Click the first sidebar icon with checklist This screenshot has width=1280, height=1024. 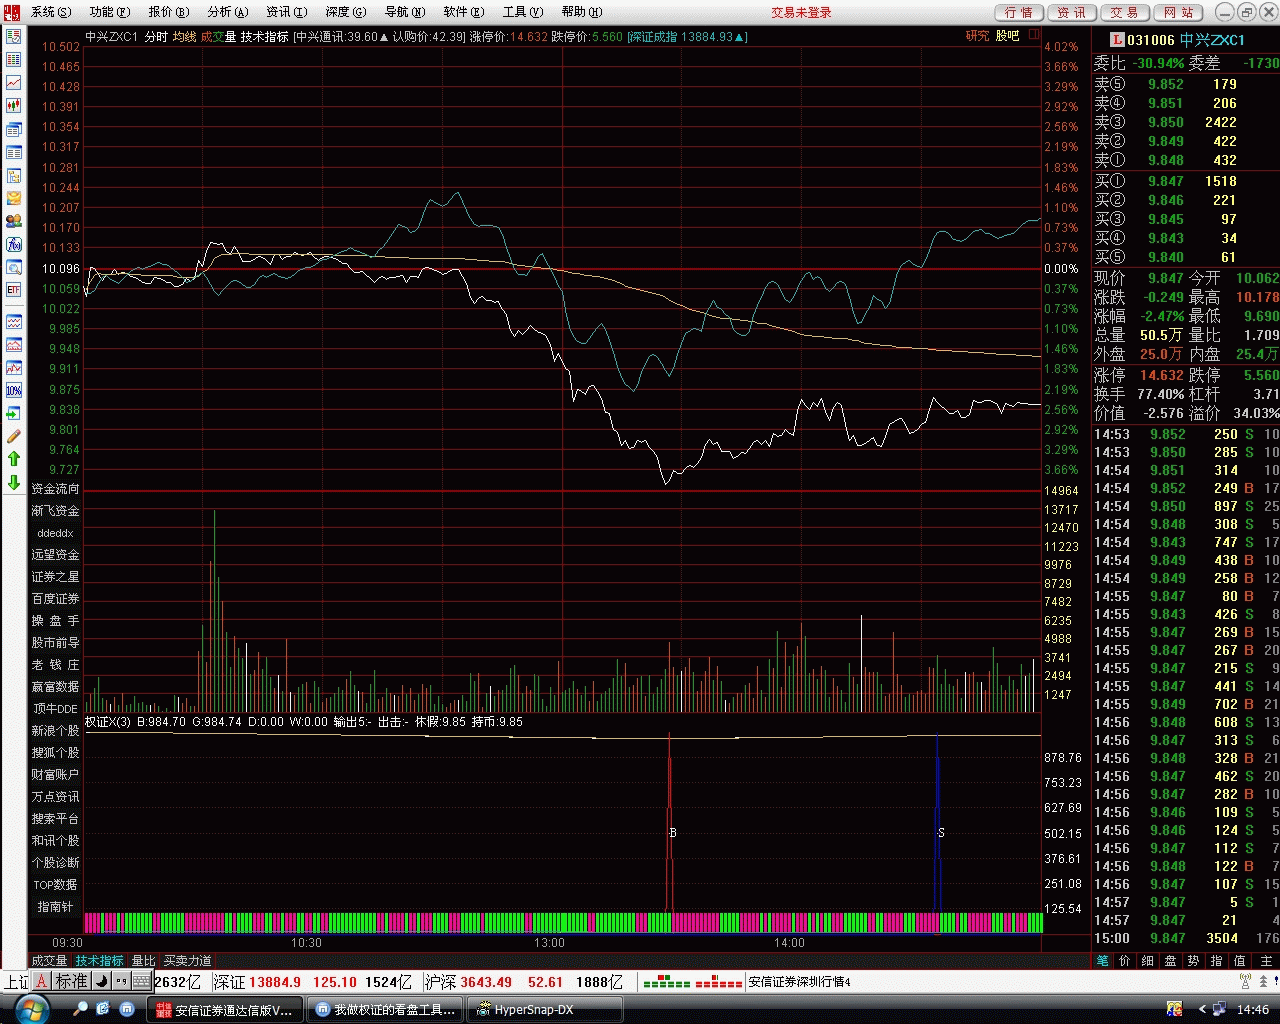tap(14, 36)
